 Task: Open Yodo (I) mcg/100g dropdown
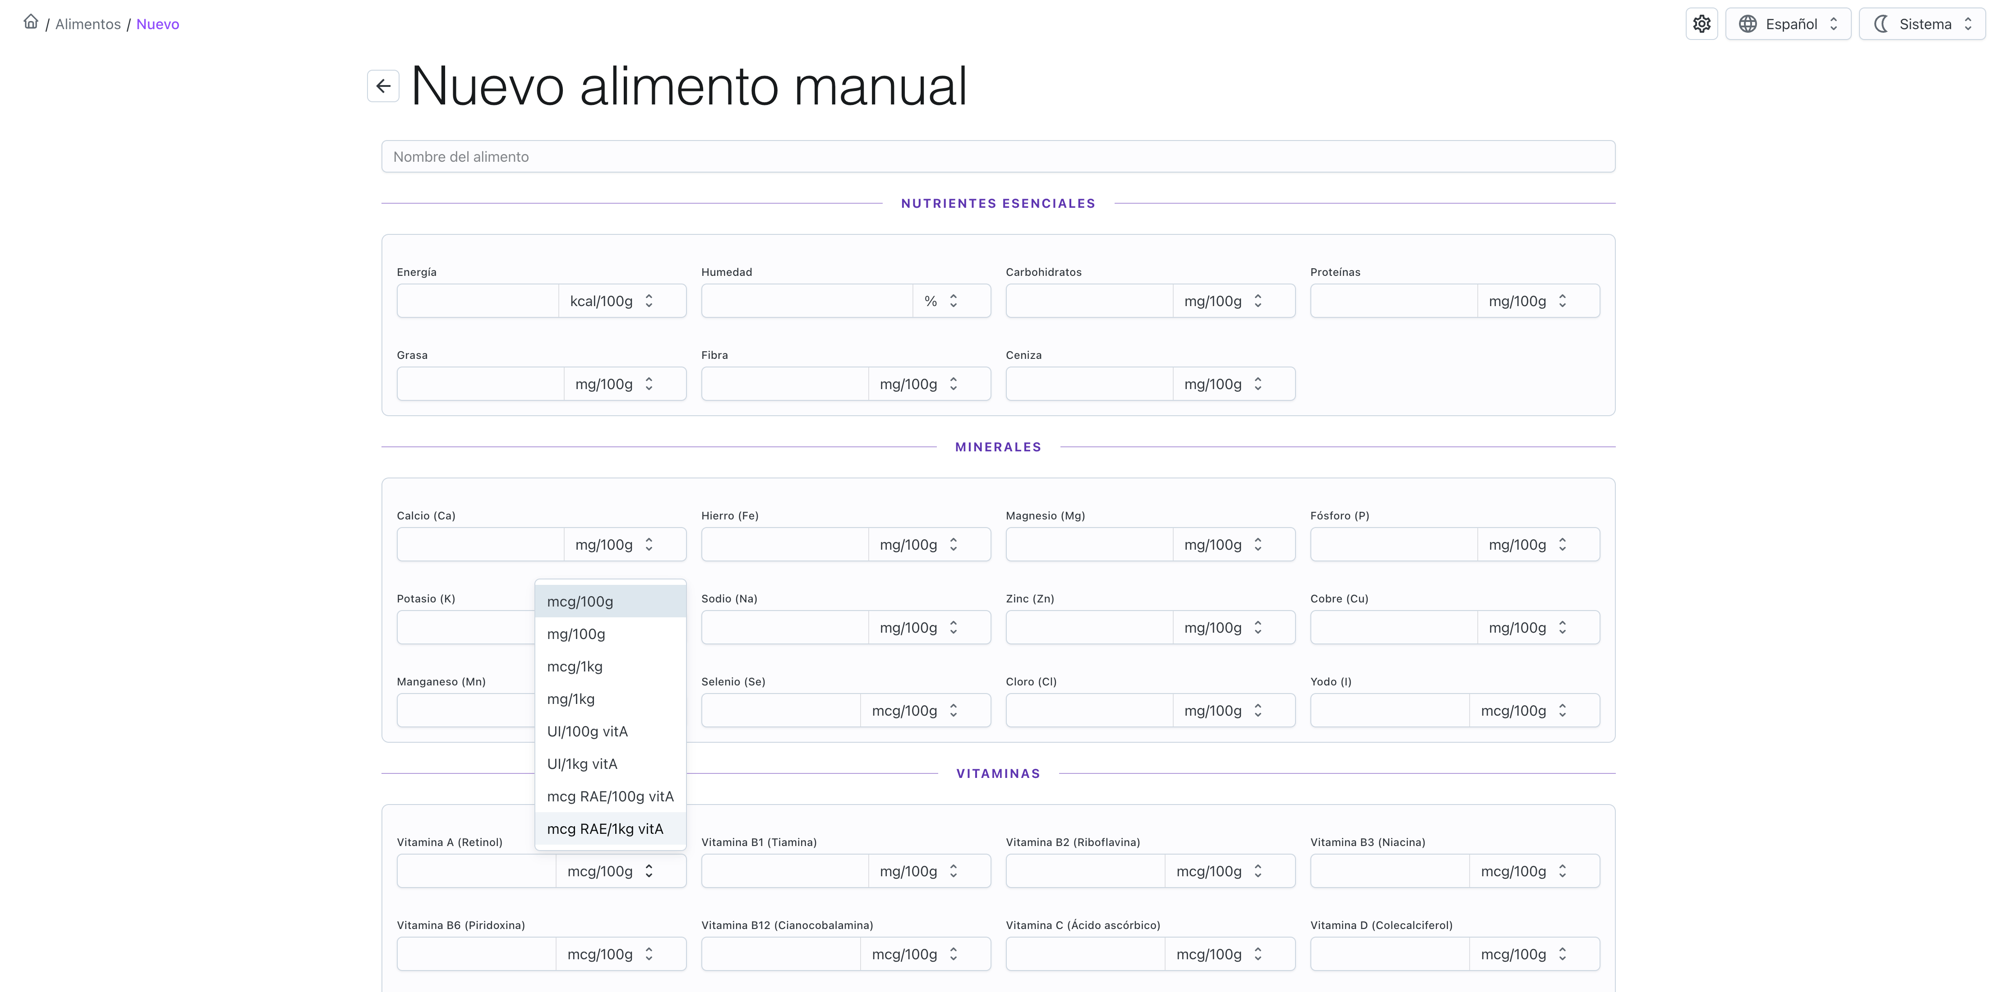coord(1534,711)
